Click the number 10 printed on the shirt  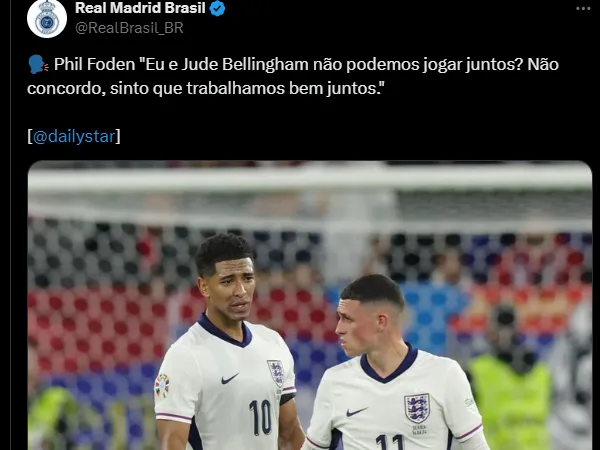pos(260,417)
